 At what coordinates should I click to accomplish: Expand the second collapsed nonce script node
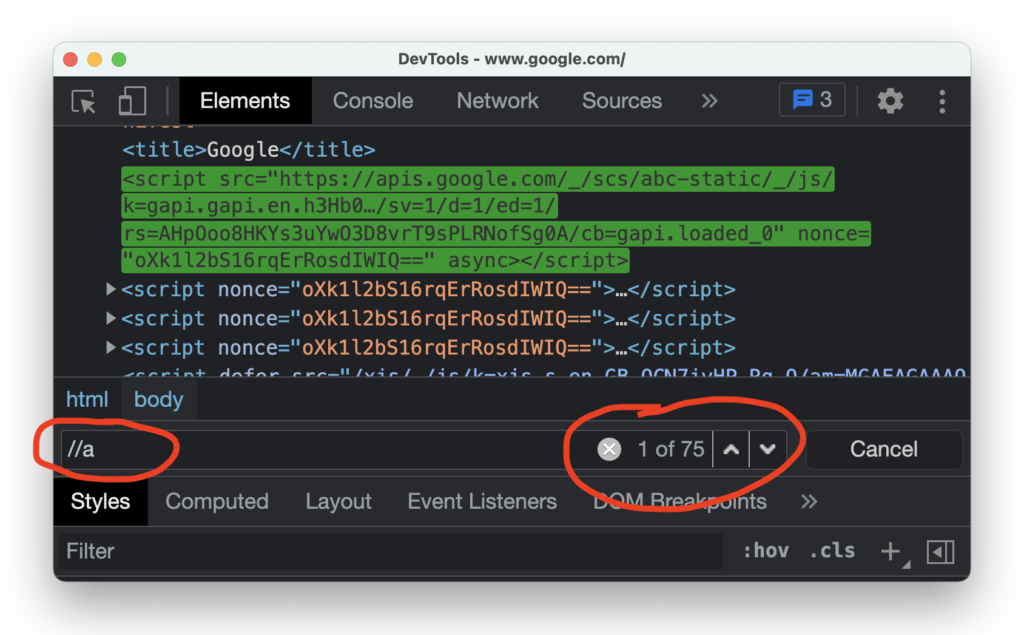tap(111, 318)
